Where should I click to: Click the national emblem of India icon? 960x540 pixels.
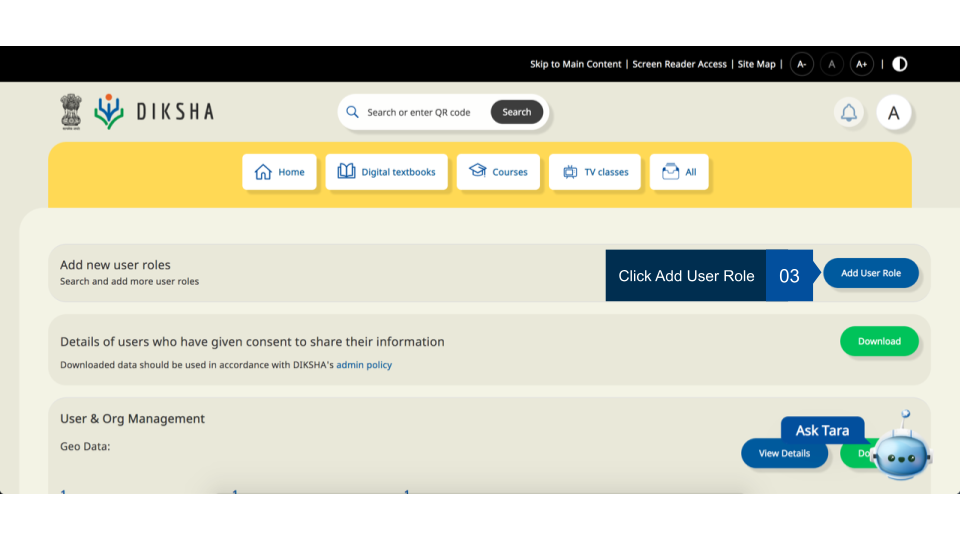click(70, 112)
